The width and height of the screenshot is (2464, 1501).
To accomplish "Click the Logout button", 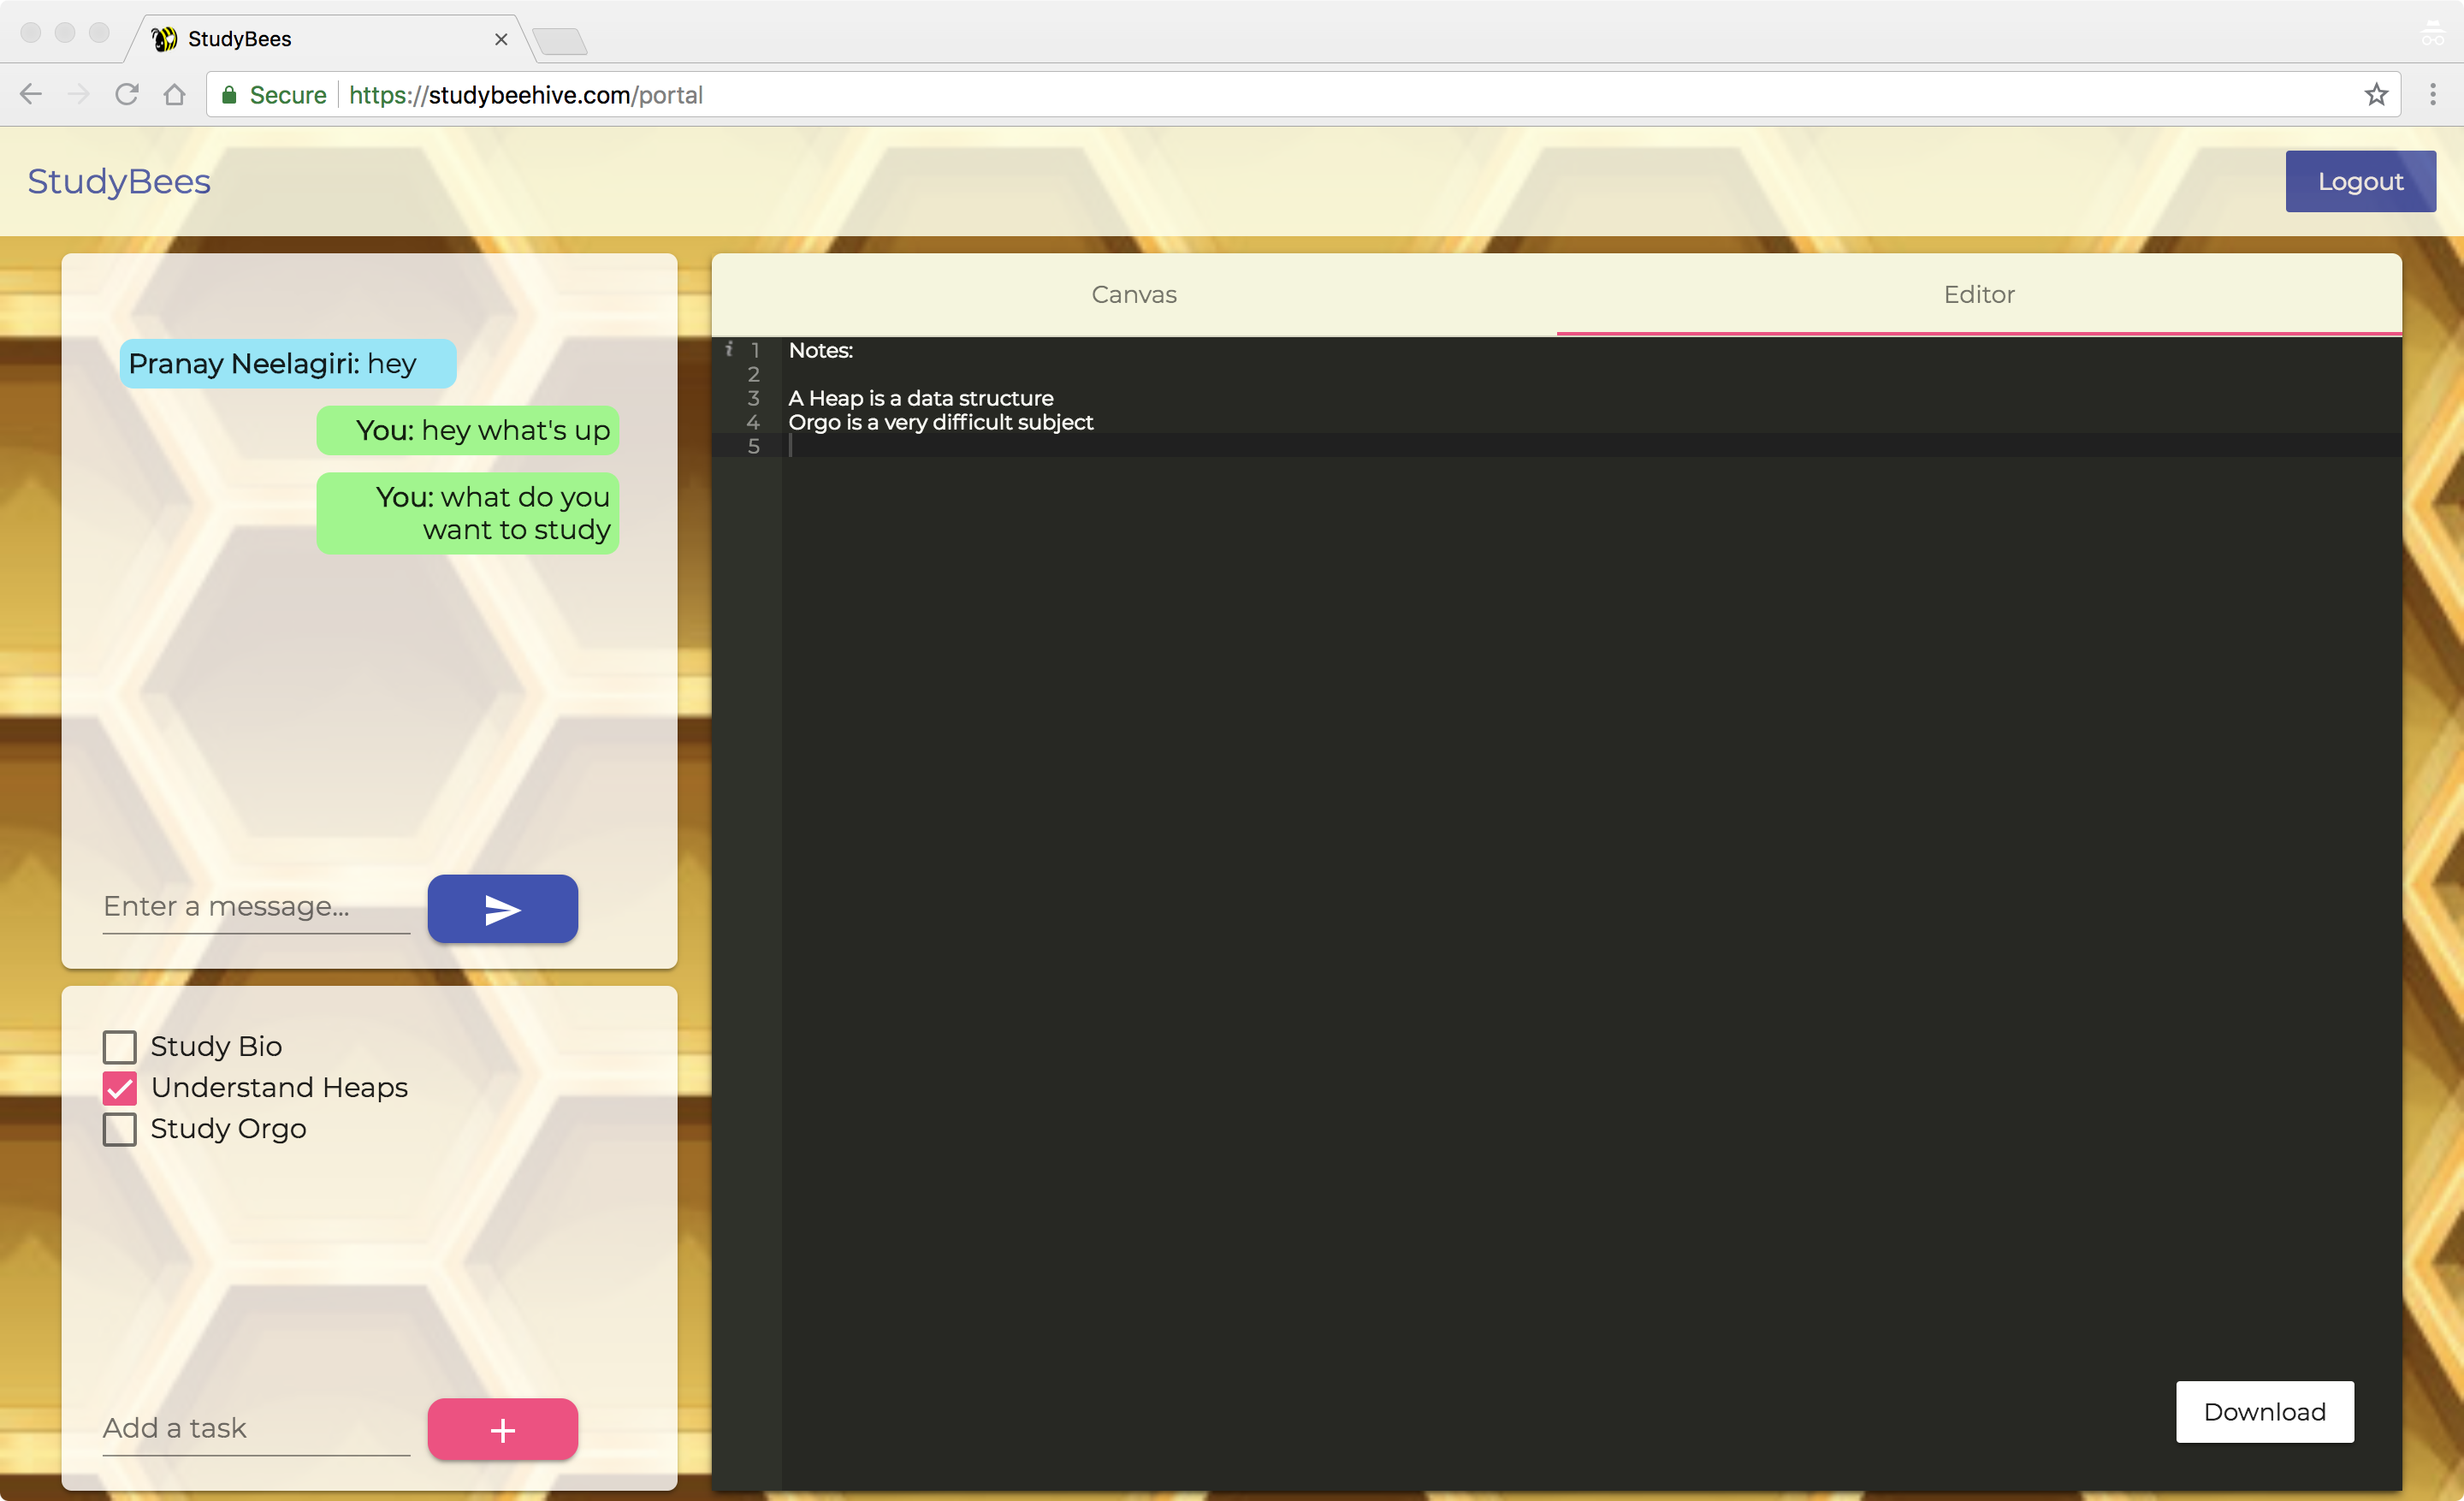I will (2359, 181).
